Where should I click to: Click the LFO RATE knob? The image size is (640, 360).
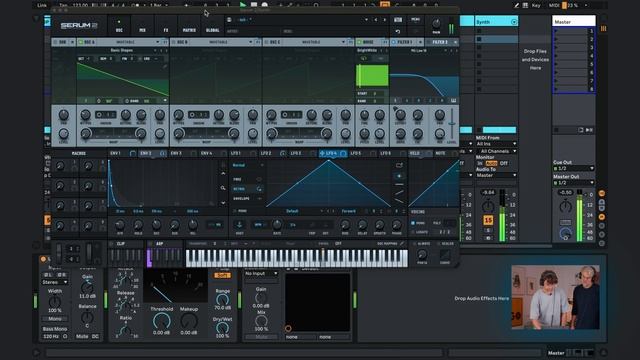(x=277, y=224)
